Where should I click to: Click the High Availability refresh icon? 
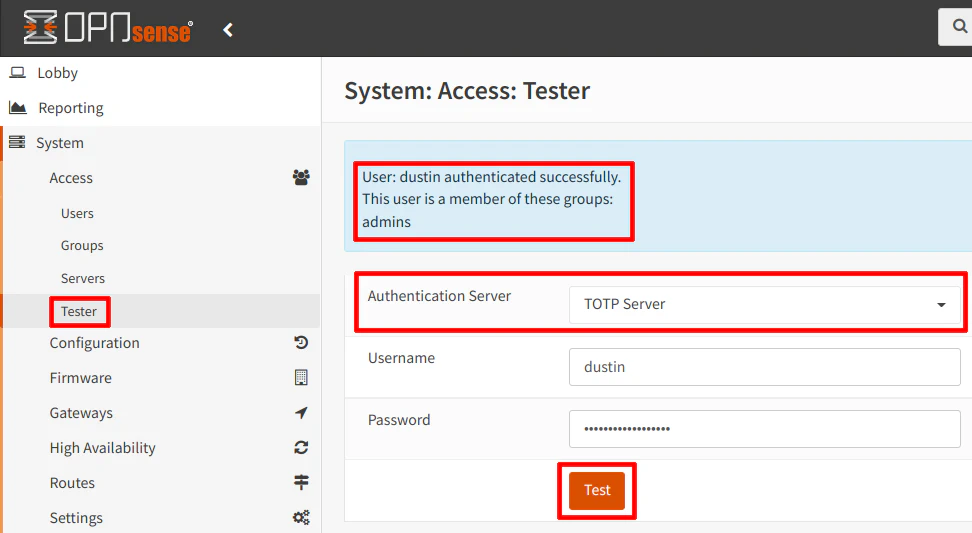pos(301,447)
